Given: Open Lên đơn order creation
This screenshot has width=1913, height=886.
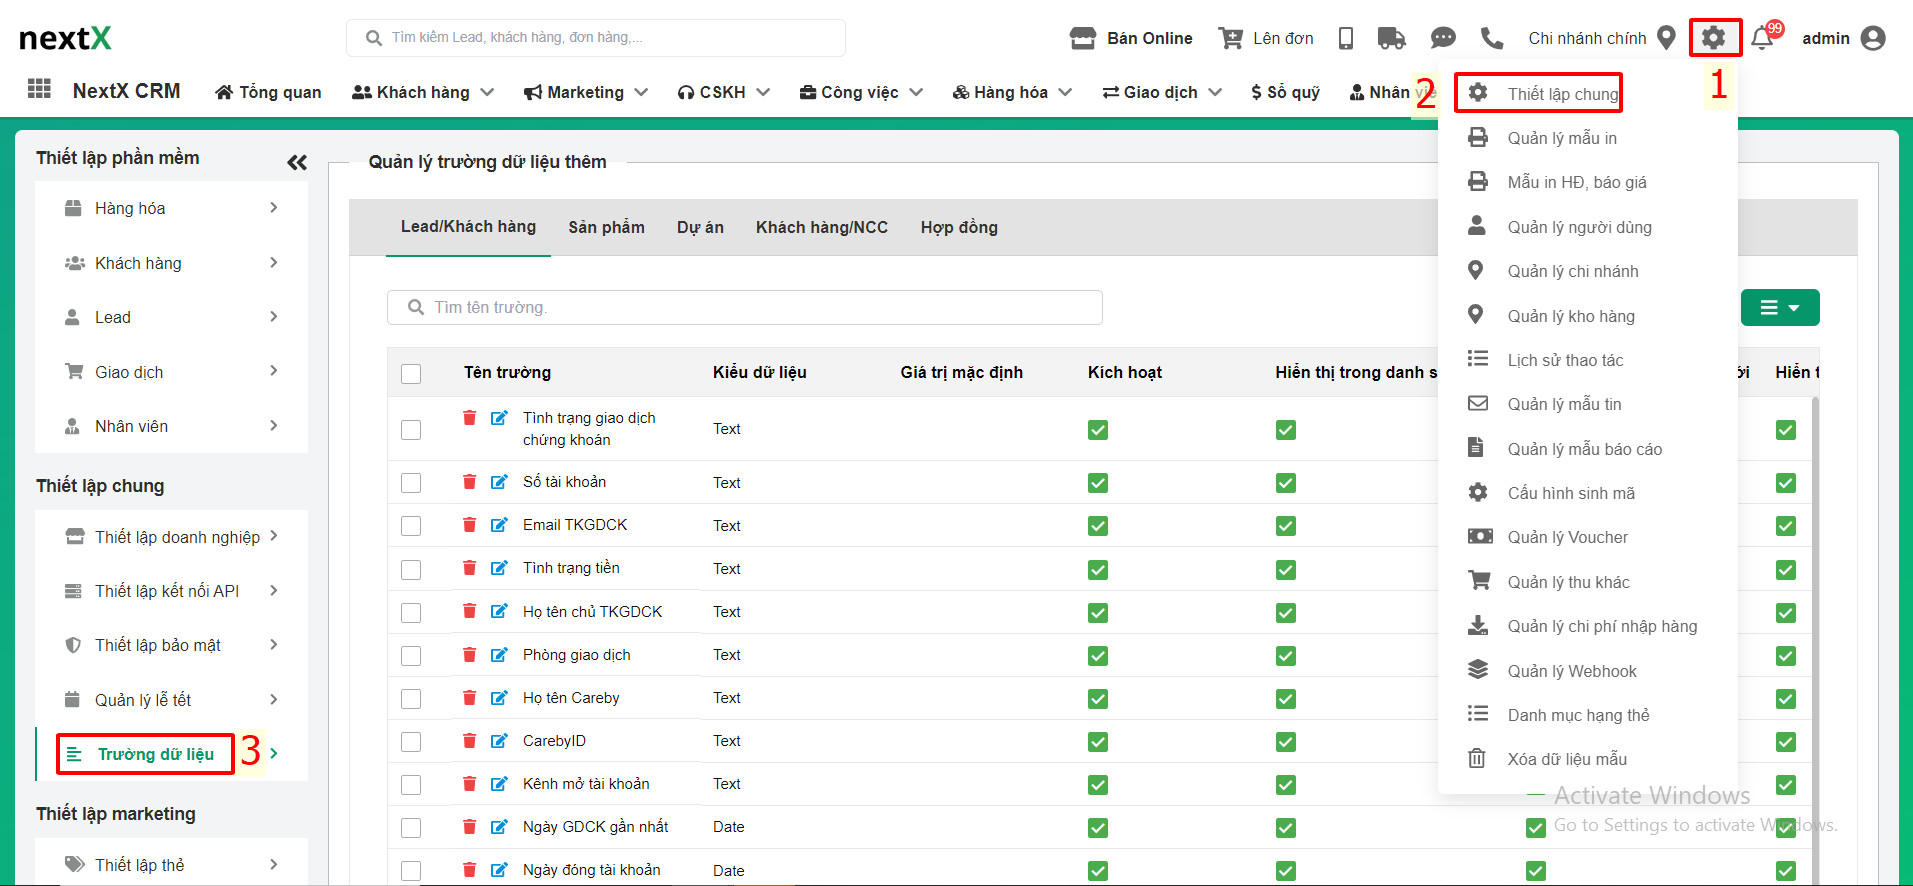Looking at the screenshot, I should (x=1266, y=38).
